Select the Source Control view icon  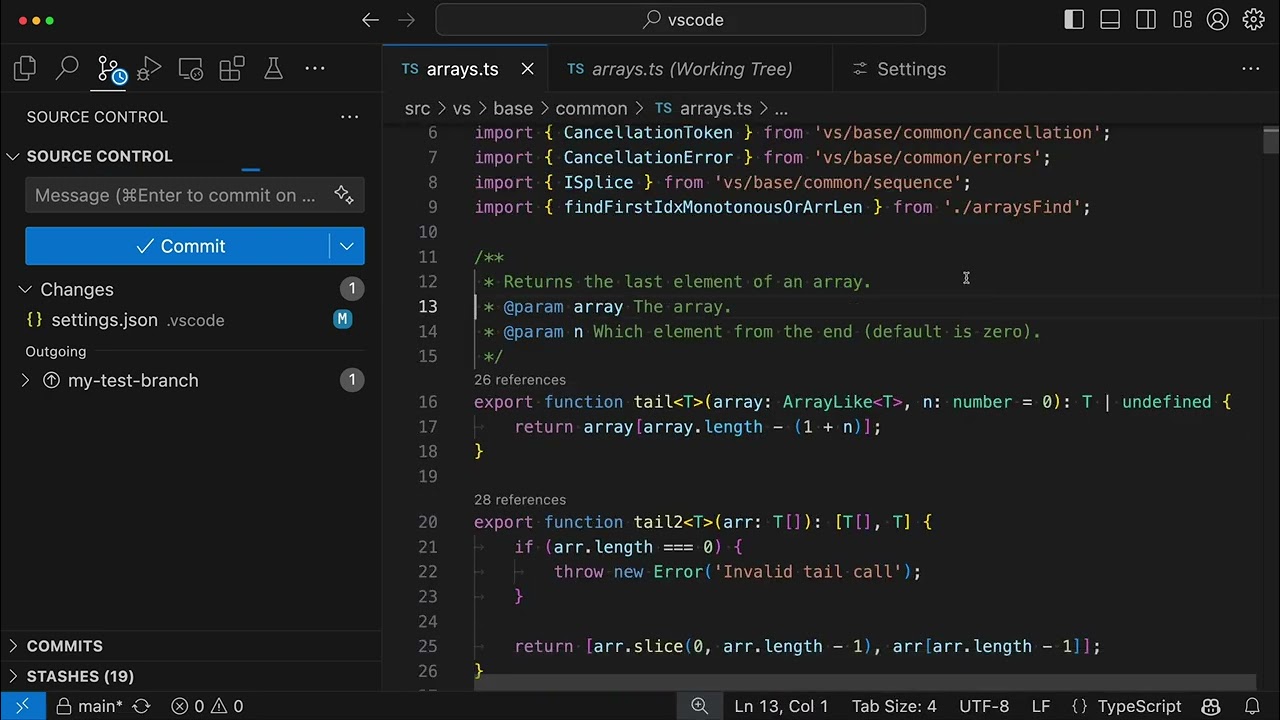pyautogui.click(x=110, y=69)
